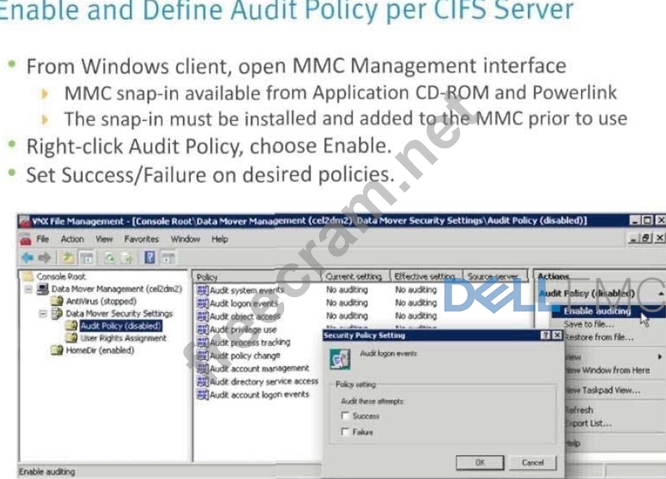Click Restore from file action
This screenshot has height=479, width=666.
coord(598,337)
